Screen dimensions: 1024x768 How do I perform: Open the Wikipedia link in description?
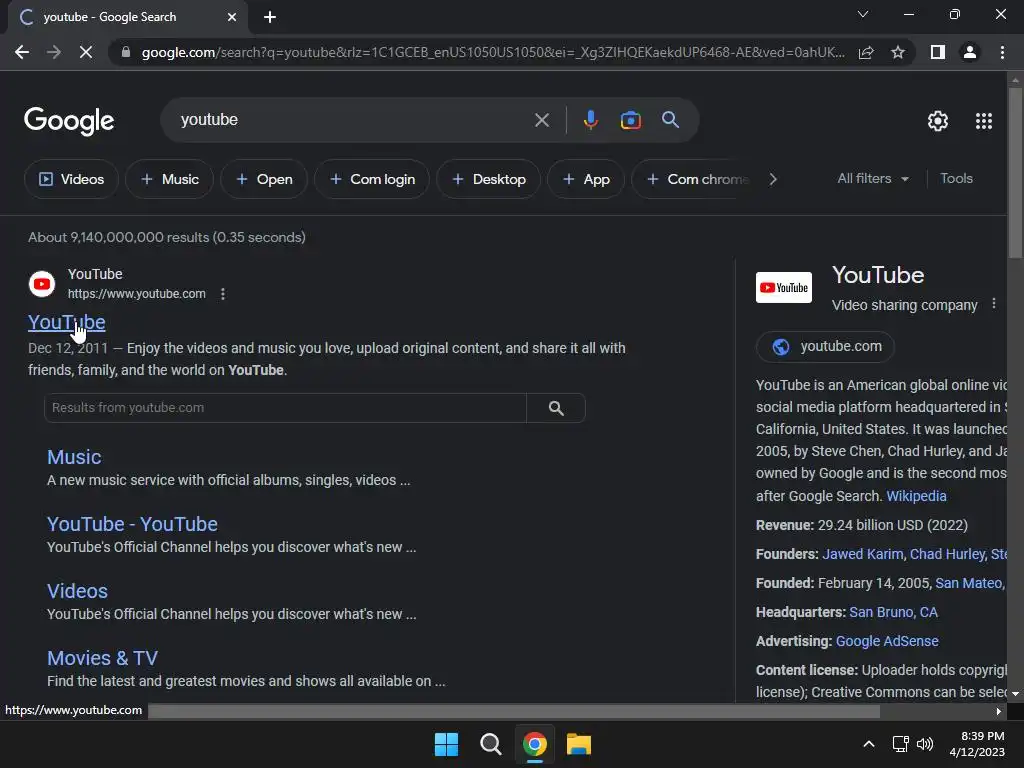click(x=916, y=496)
